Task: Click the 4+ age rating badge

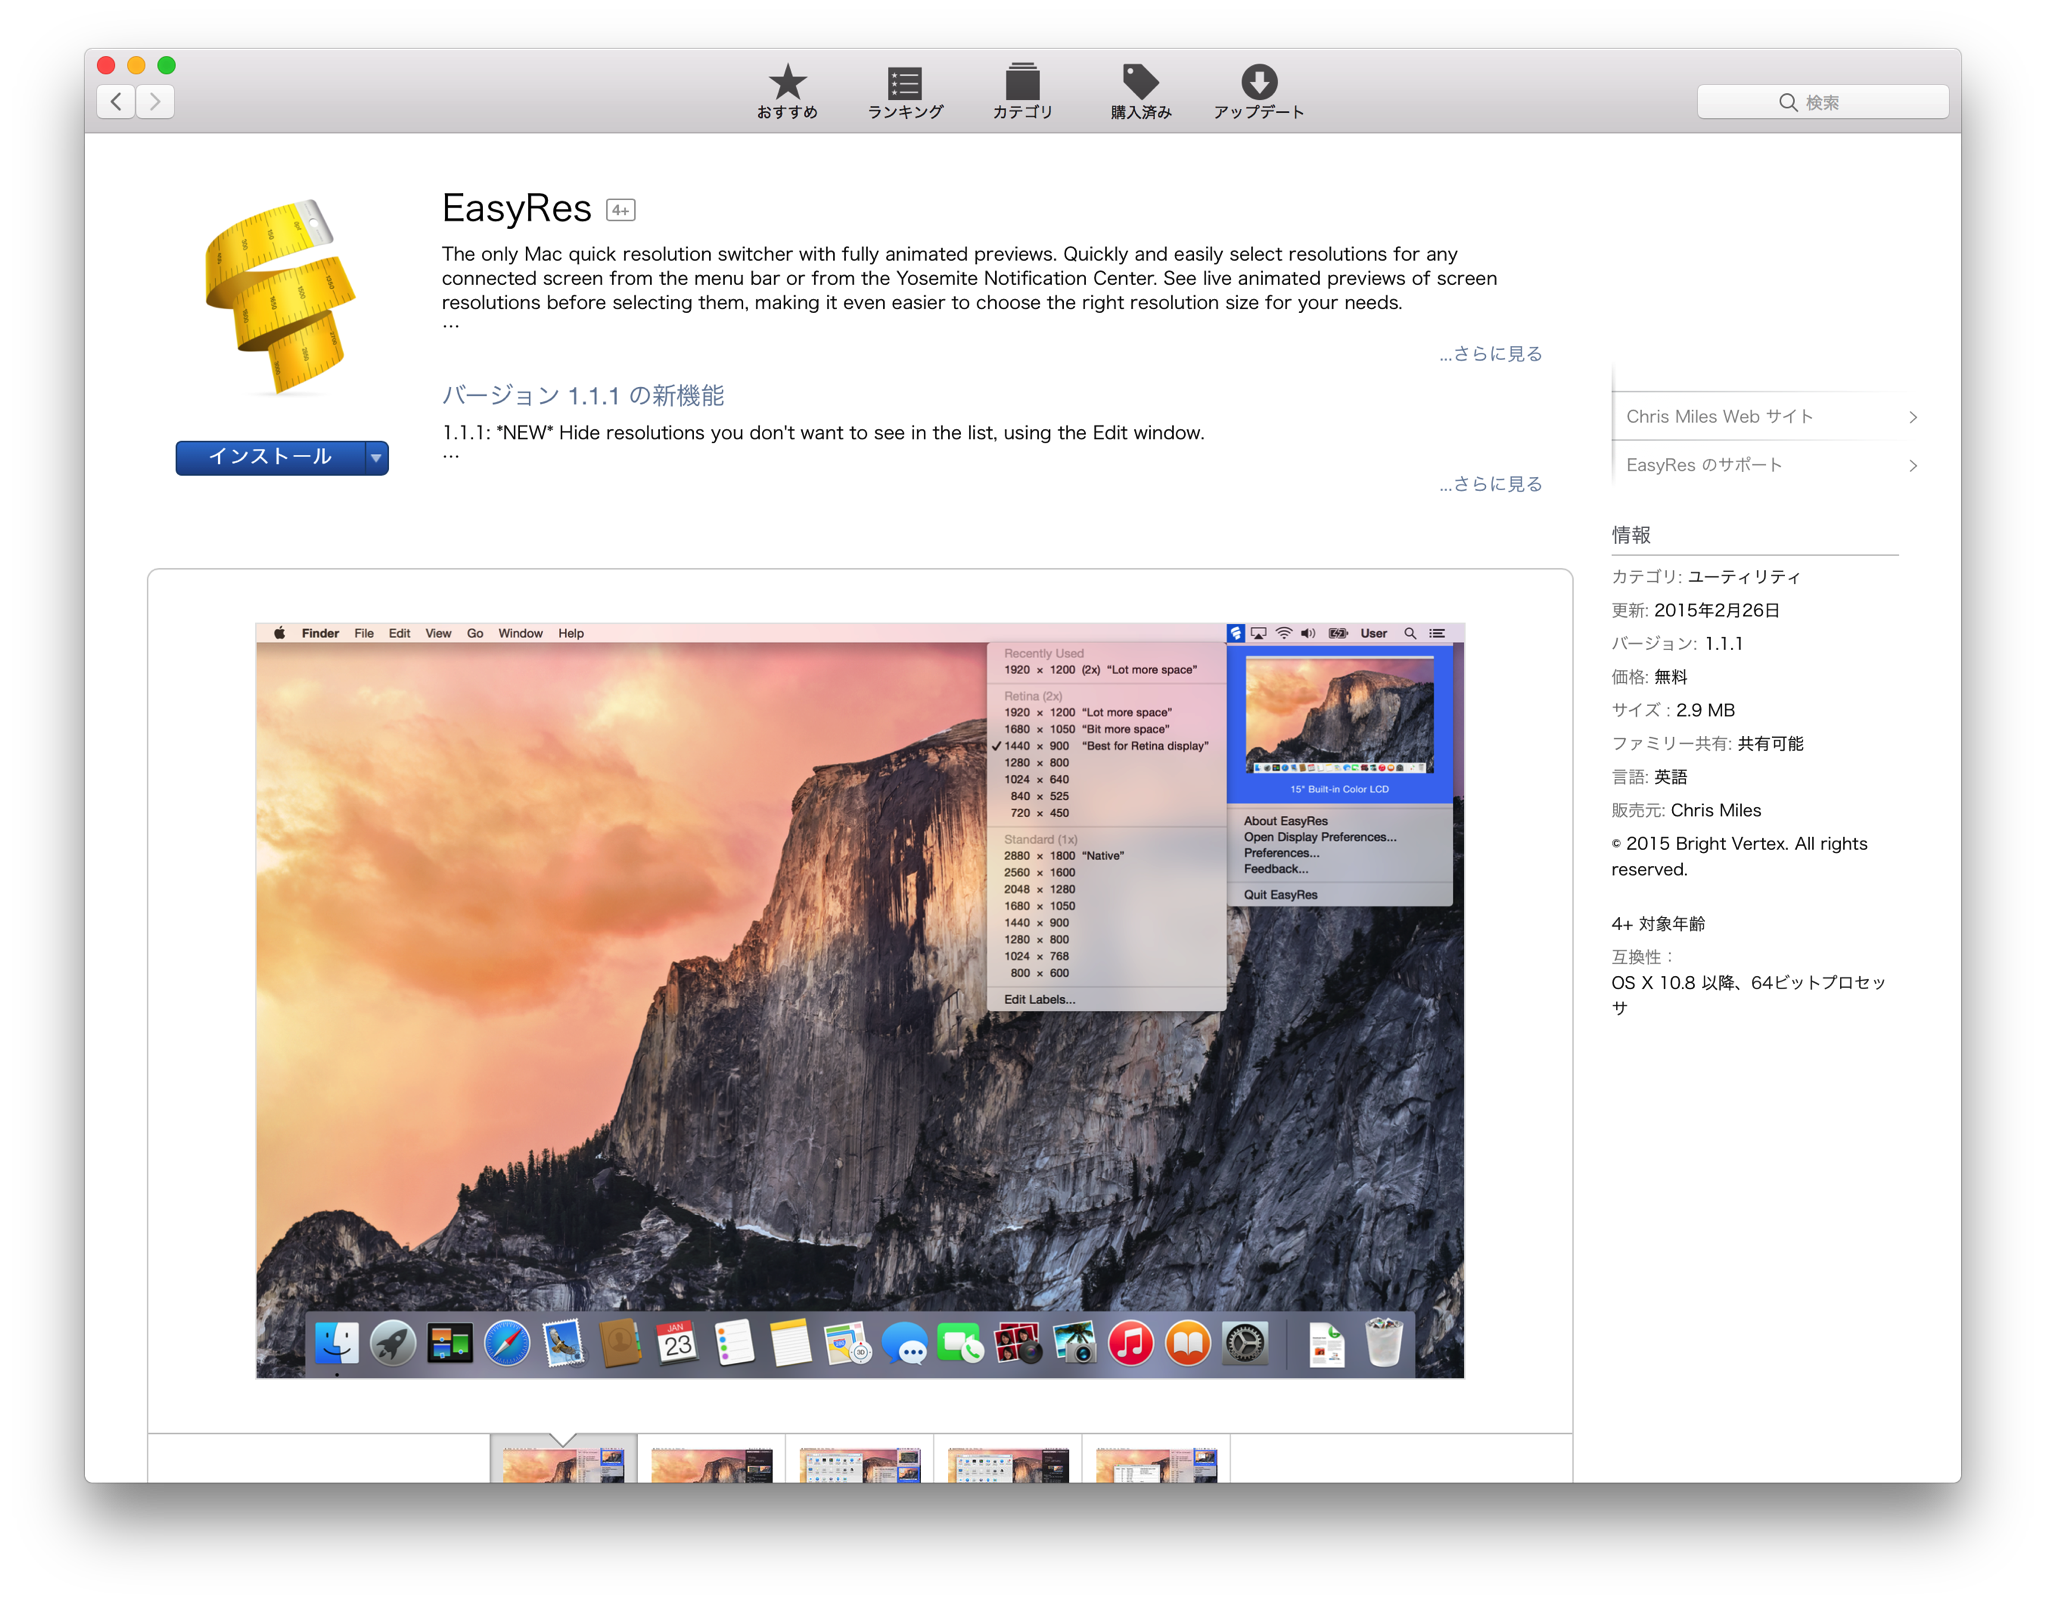Action: (620, 210)
